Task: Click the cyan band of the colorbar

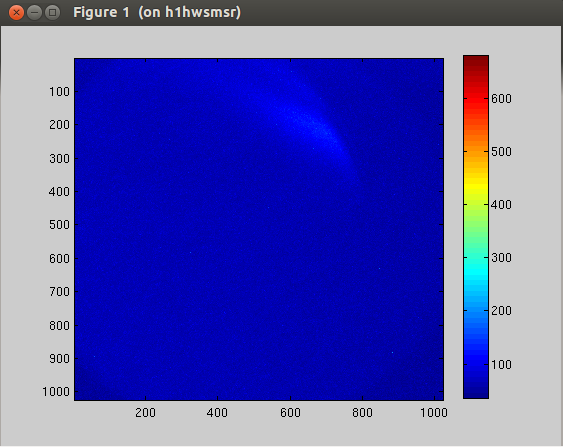Action: click(476, 273)
